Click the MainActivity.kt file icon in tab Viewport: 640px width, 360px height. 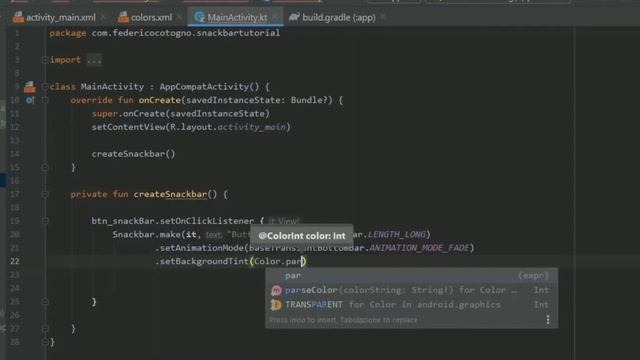tap(199, 17)
